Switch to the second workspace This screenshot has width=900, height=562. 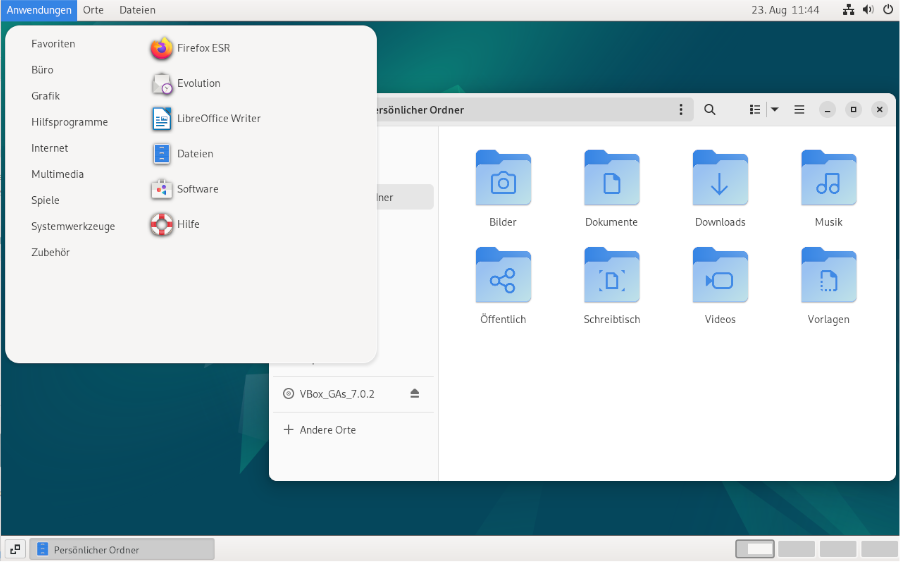point(797,549)
